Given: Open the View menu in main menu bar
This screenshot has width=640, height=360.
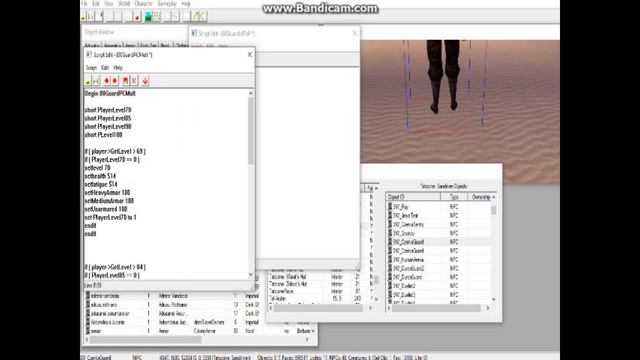Looking at the screenshot, I should click(x=109, y=4).
